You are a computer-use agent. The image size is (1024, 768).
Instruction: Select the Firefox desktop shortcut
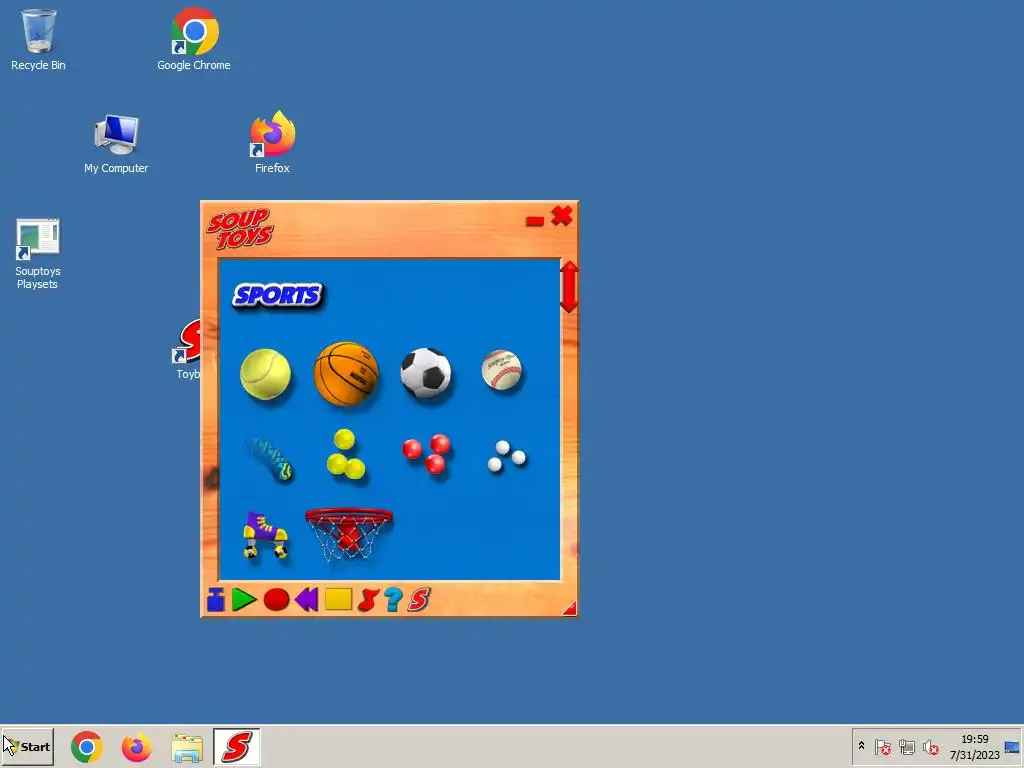(272, 142)
